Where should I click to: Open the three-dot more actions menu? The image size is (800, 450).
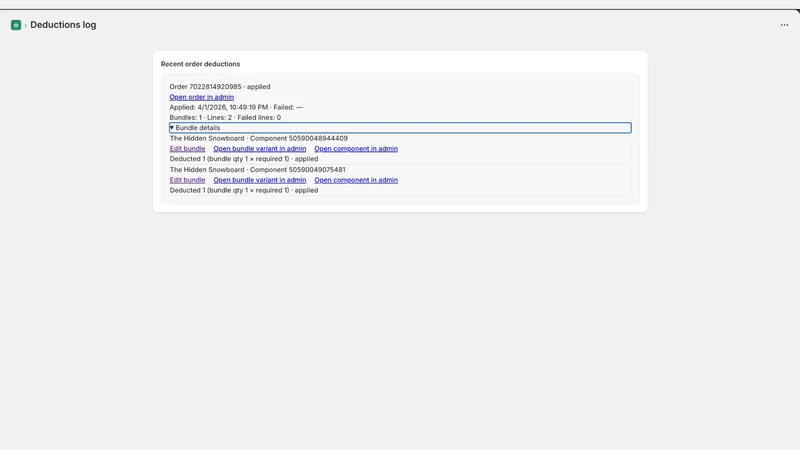point(784,25)
